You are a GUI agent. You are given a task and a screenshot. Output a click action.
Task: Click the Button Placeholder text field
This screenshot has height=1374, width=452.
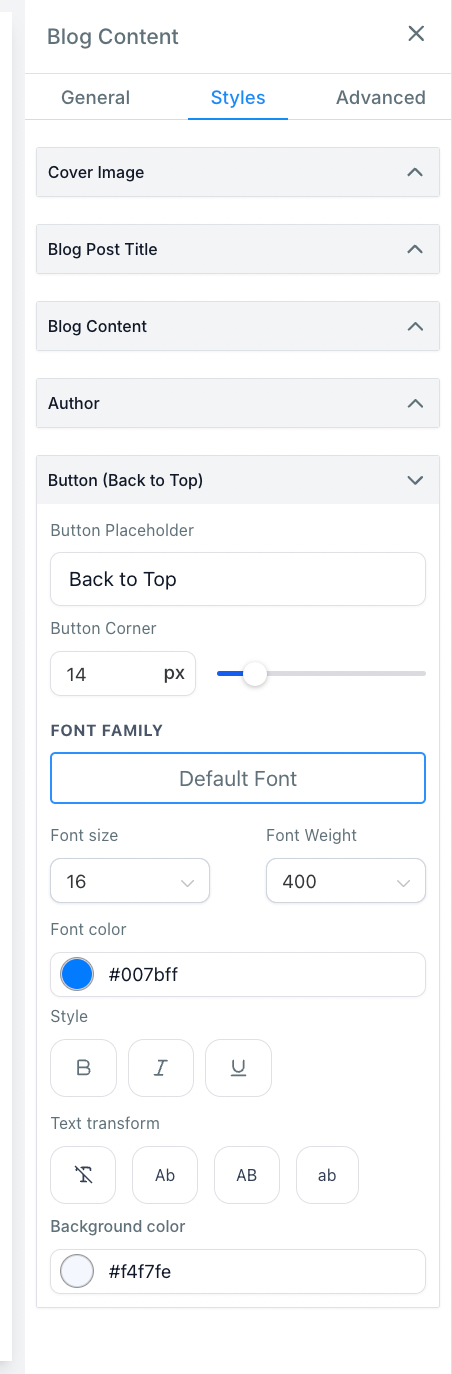coord(238,579)
